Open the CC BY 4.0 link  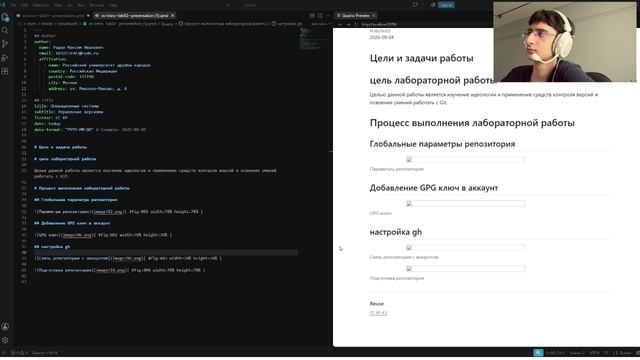coord(378,313)
